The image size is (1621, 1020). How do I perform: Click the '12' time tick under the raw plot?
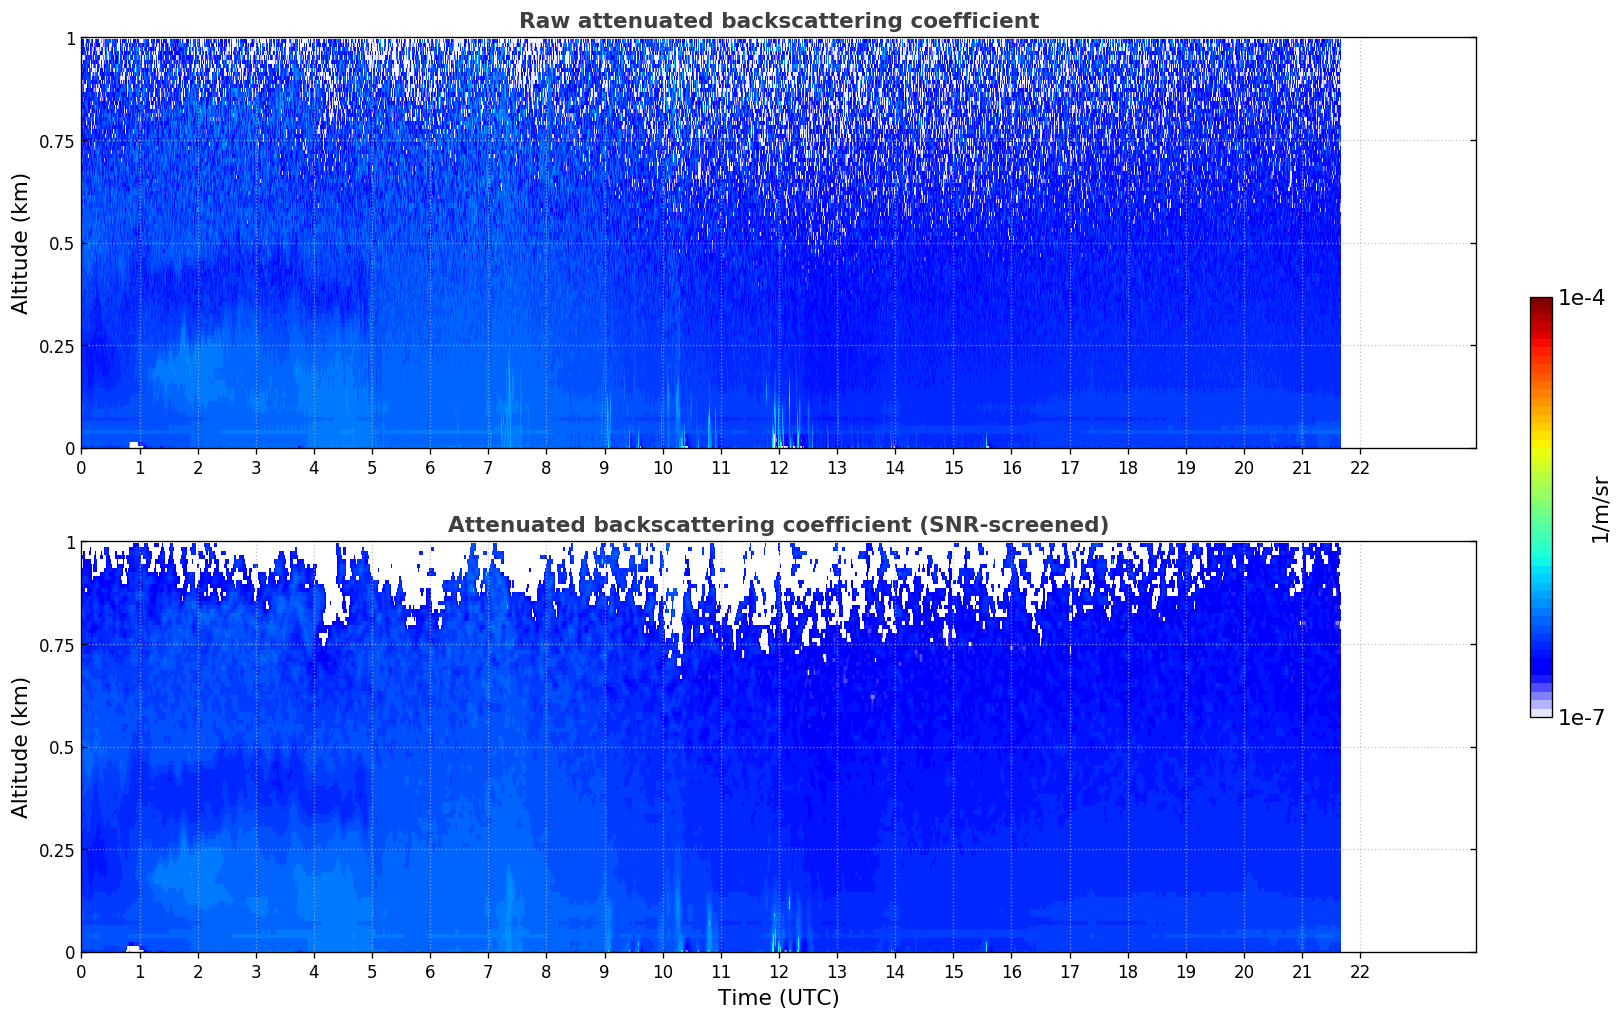(778, 467)
